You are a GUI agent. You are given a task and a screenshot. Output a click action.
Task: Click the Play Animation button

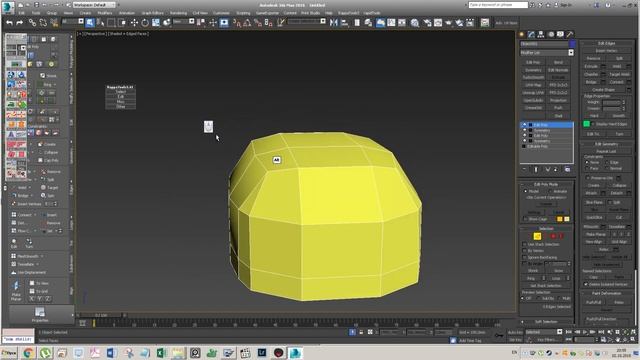click(x=585, y=332)
